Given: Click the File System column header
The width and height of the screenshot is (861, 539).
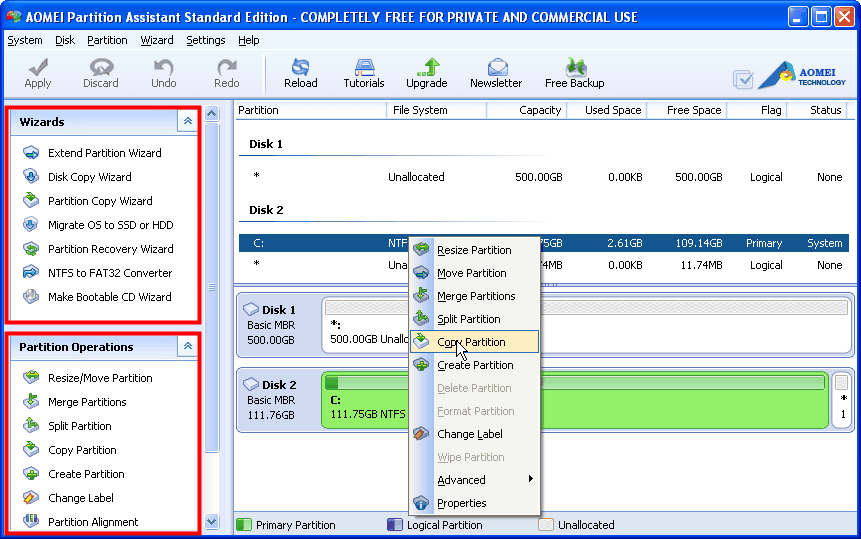Looking at the screenshot, I should click(x=437, y=110).
